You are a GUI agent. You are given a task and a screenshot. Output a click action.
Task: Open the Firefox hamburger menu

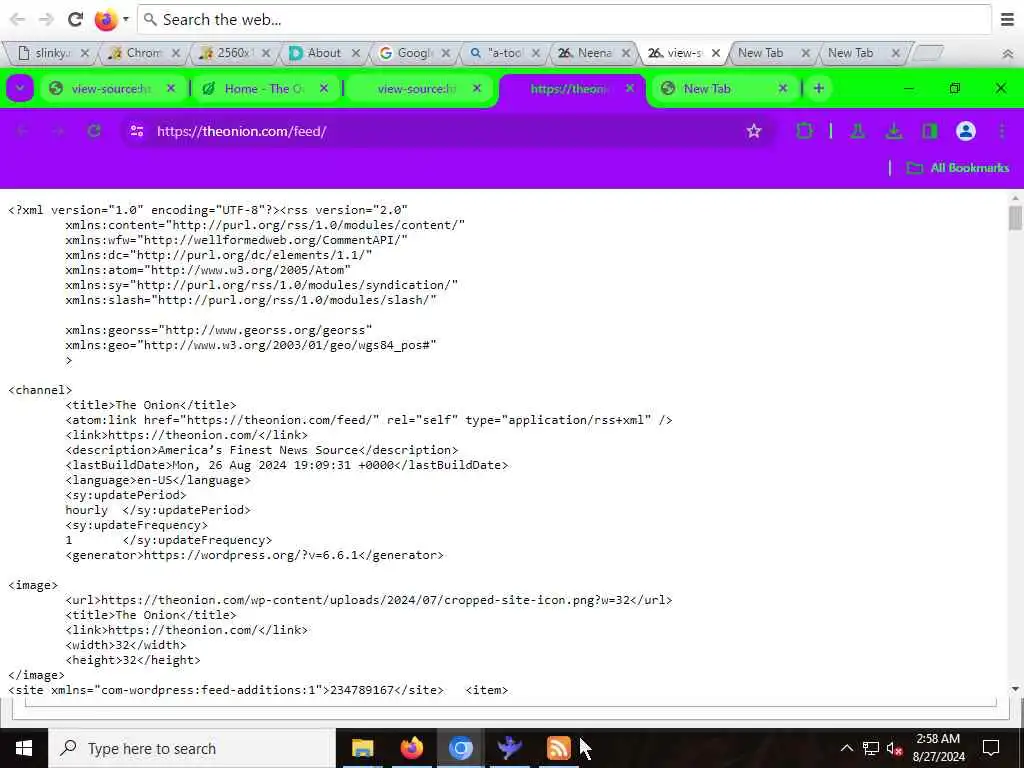click(x=1008, y=20)
